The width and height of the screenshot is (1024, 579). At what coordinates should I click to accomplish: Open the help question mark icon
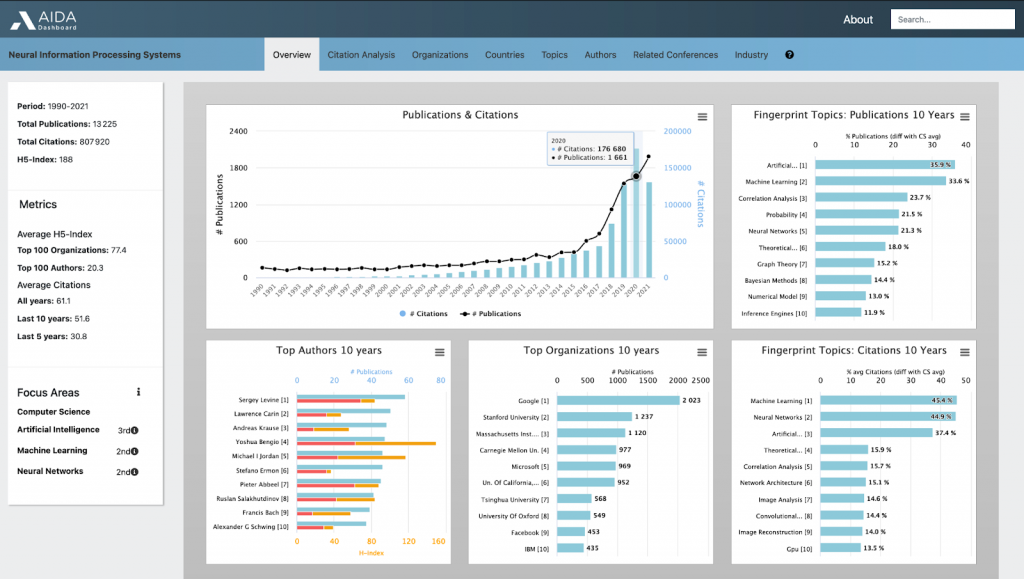point(789,55)
